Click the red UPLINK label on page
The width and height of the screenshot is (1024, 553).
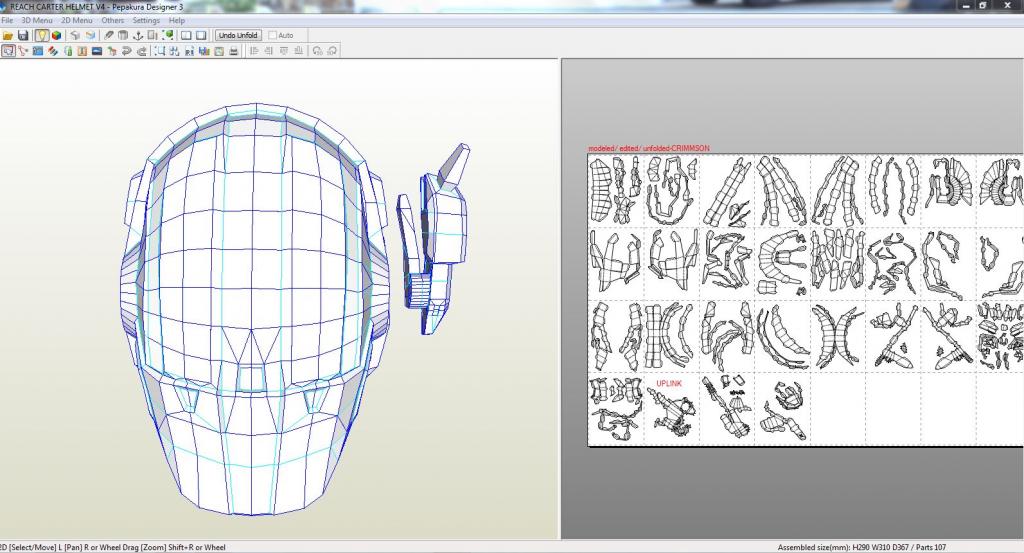click(669, 383)
